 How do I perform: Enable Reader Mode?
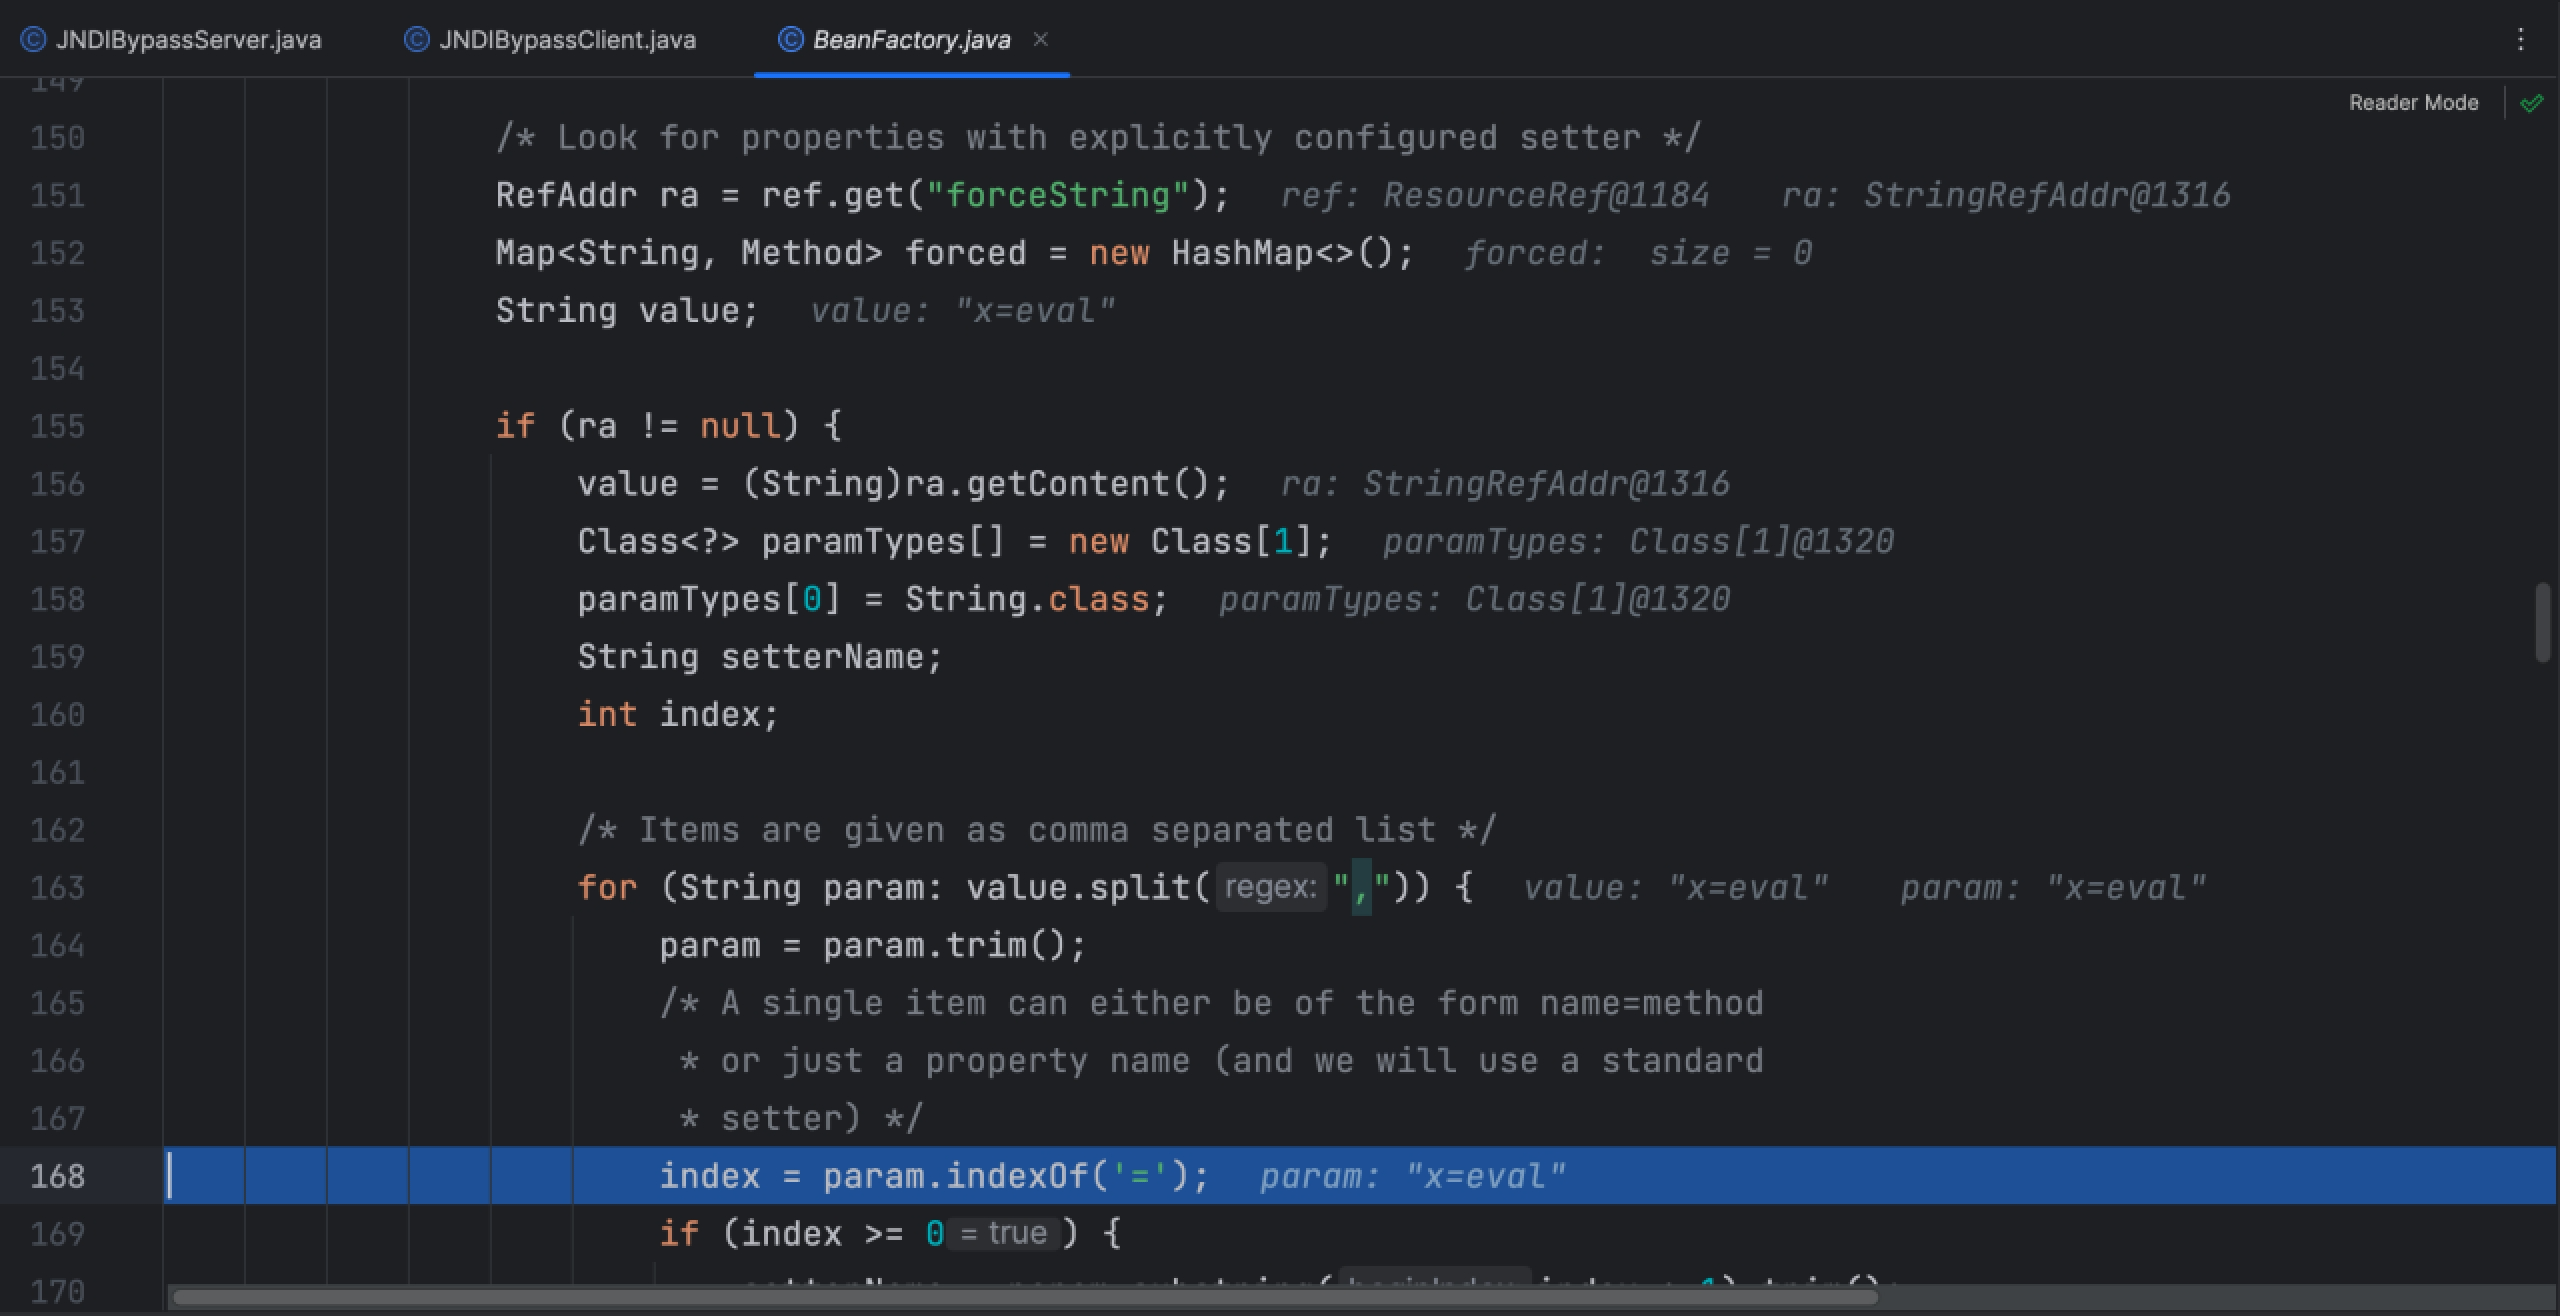[x=2413, y=103]
